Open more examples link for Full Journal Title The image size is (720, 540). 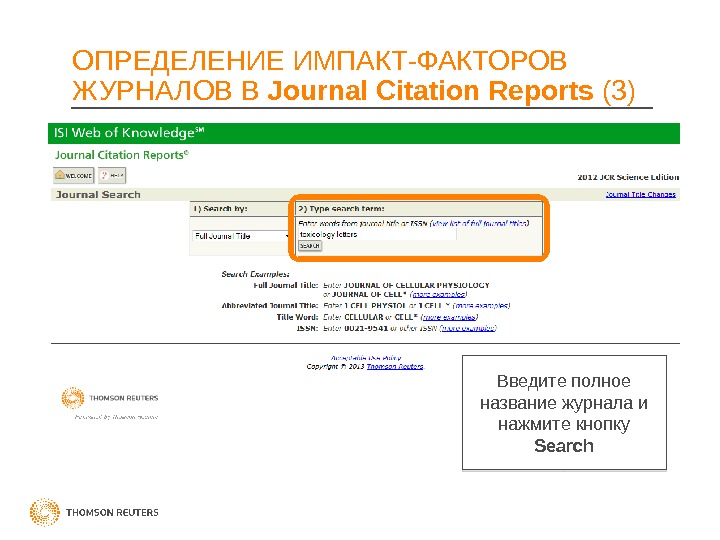point(439,294)
